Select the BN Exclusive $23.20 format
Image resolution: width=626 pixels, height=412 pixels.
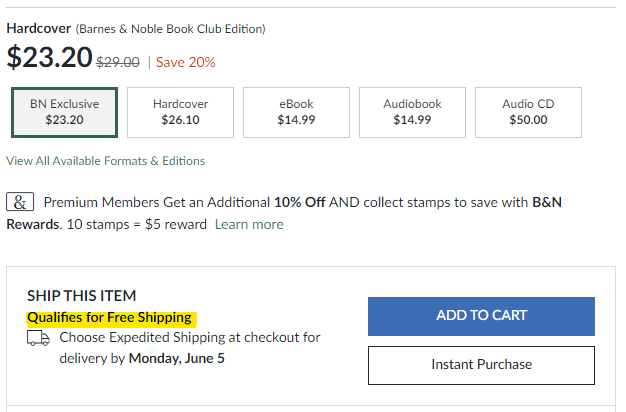[x=64, y=112]
